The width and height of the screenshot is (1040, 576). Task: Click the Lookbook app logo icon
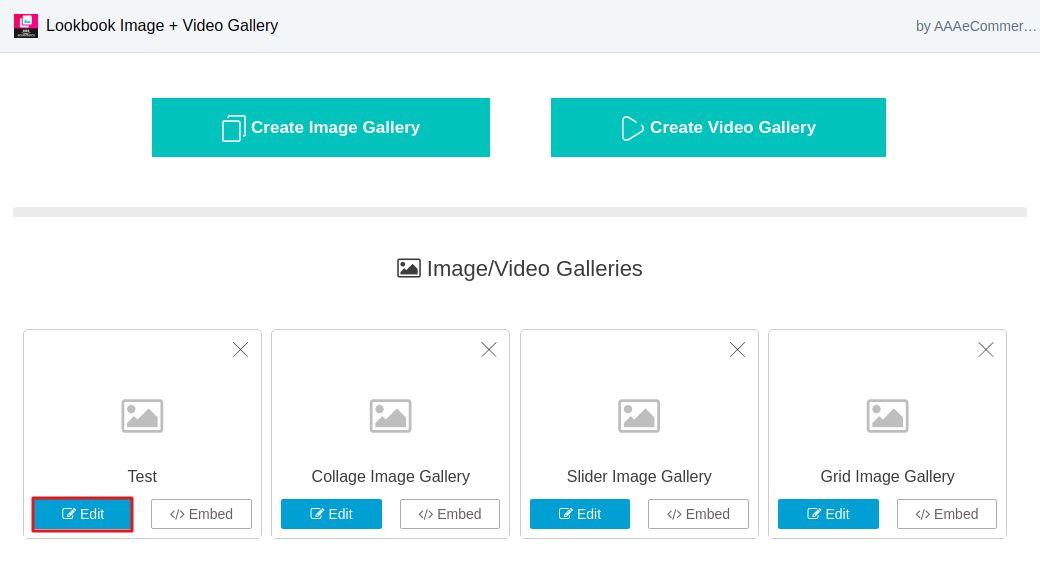click(x=26, y=26)
